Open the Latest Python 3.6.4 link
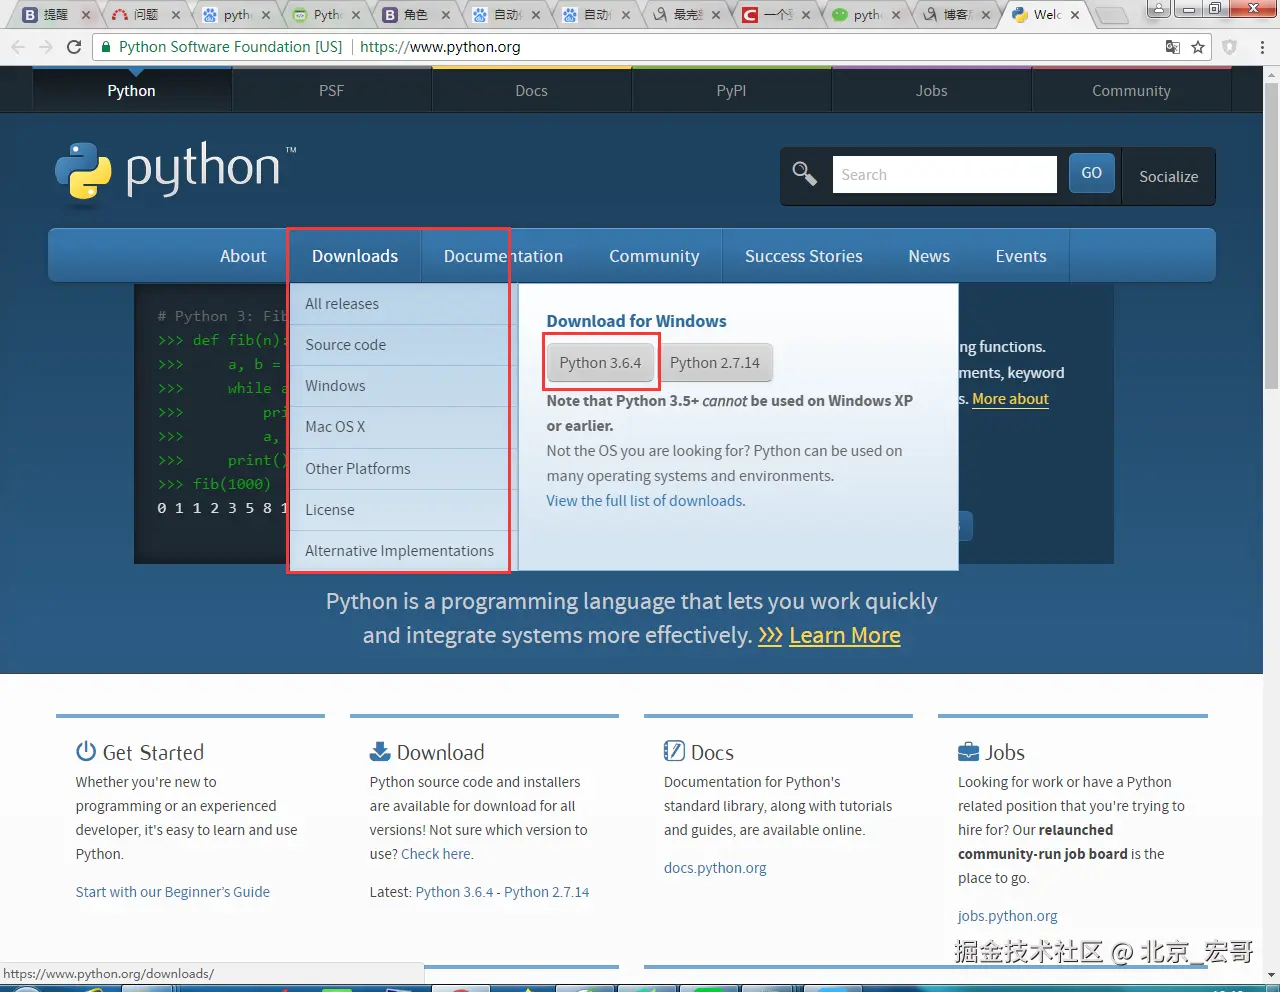Image resolution: width=1280 pixels, height=992 pixels. pos(454,892)
